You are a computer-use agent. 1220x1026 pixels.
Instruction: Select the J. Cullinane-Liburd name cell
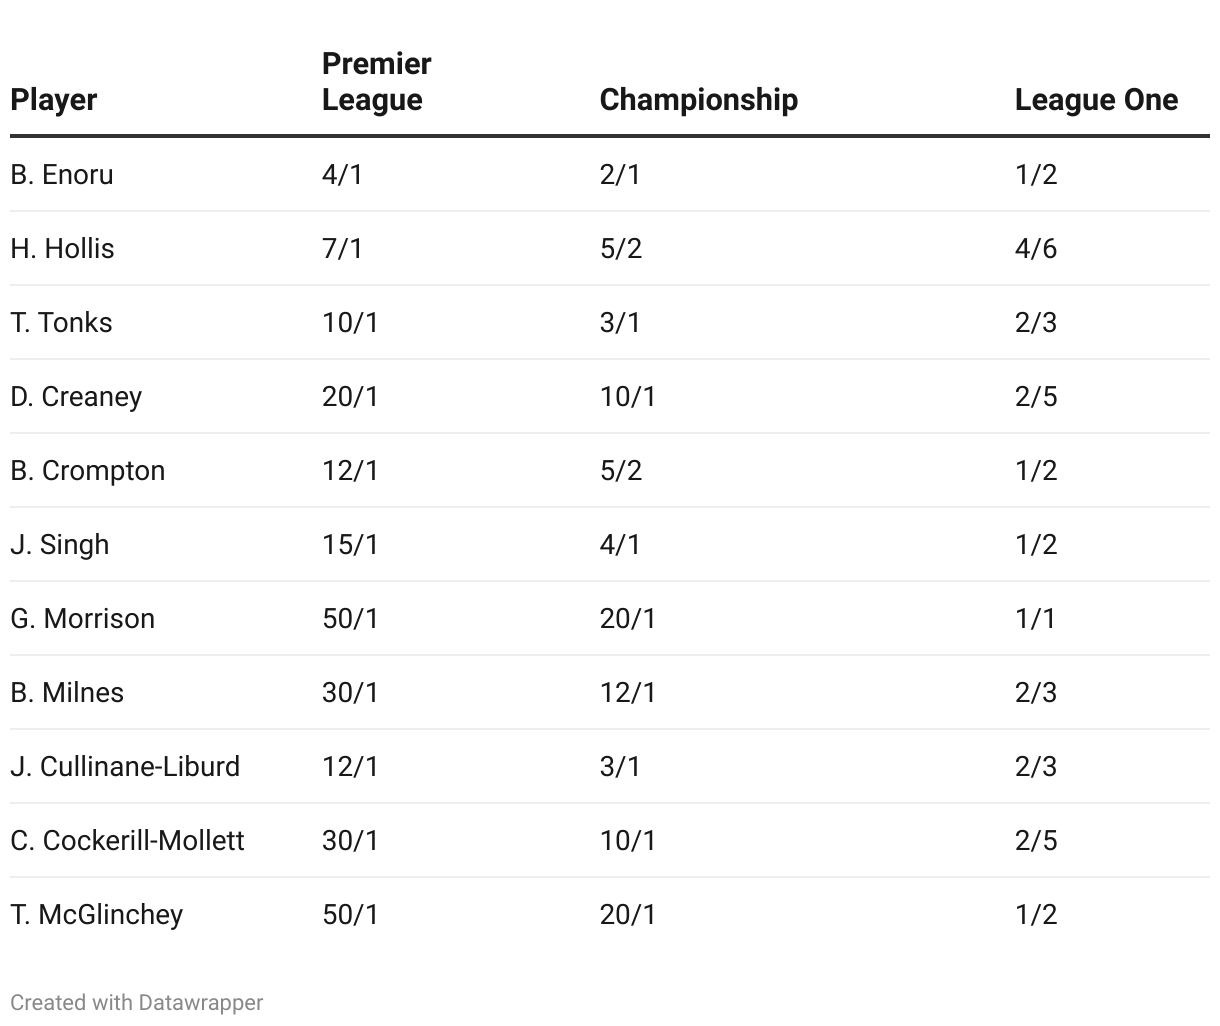pos(125,767)
